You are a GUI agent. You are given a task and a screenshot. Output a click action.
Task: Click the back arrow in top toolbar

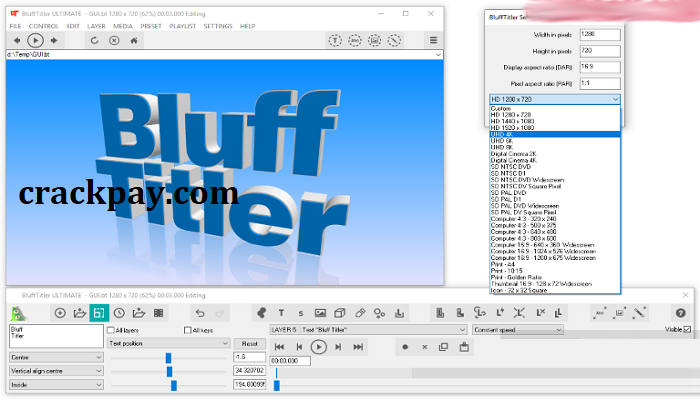(x=17, y=41)
